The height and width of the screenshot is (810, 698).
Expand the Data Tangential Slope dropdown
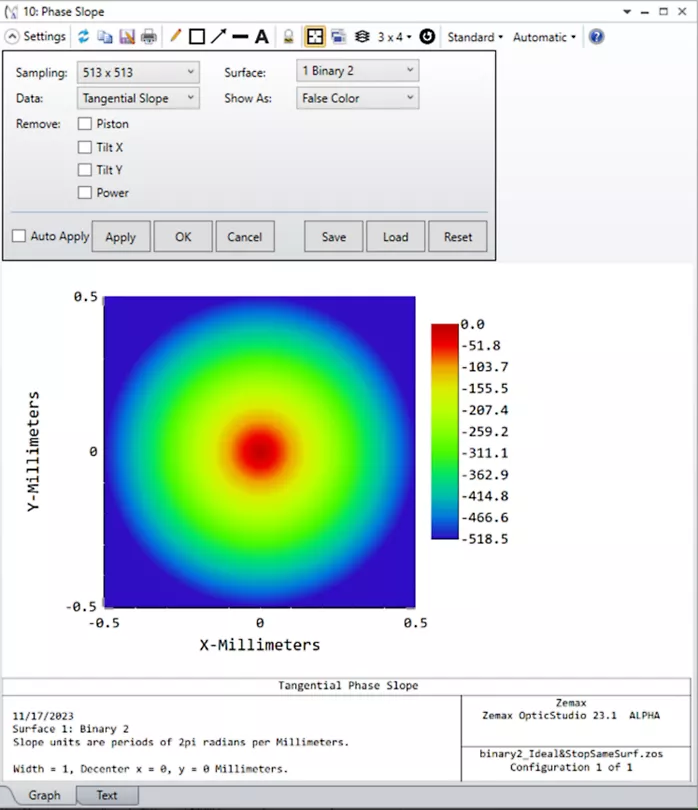pyautogui.click(x=138, y=98)
